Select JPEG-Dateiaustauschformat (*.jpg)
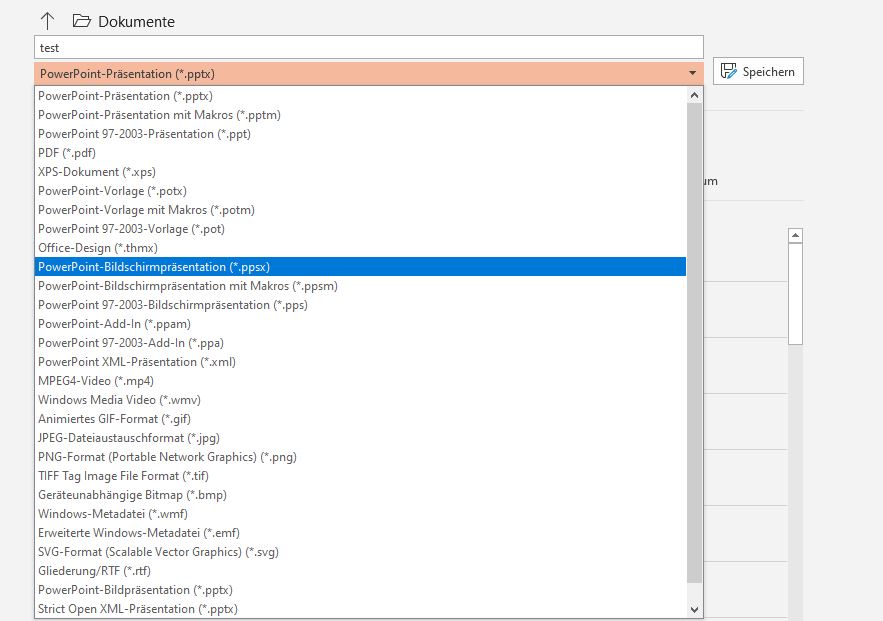Viewport: 883px width, 621px height. (x=360, y=438)
